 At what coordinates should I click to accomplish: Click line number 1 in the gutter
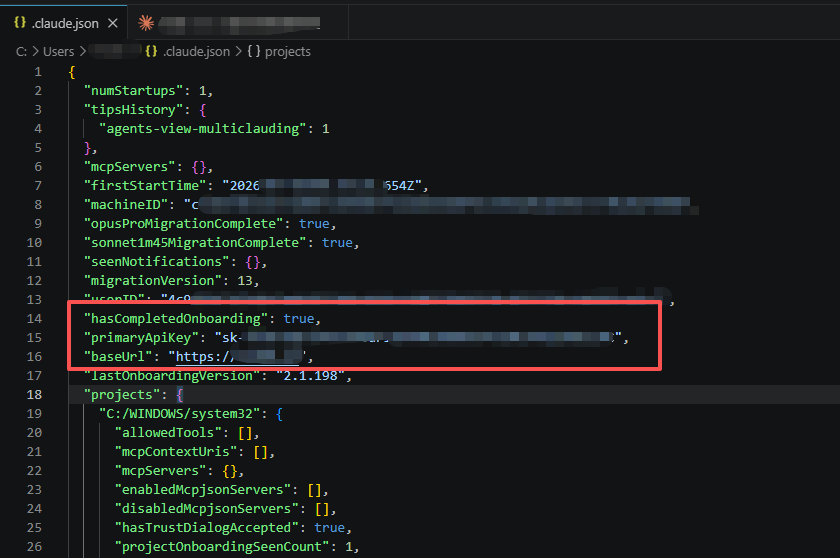38,72
